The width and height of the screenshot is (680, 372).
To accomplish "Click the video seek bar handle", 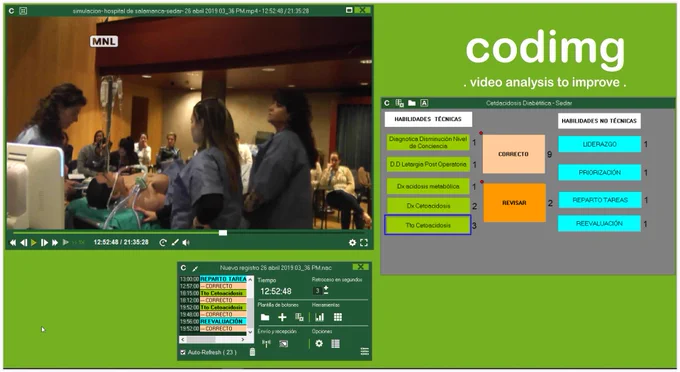I will click(223, 233).
